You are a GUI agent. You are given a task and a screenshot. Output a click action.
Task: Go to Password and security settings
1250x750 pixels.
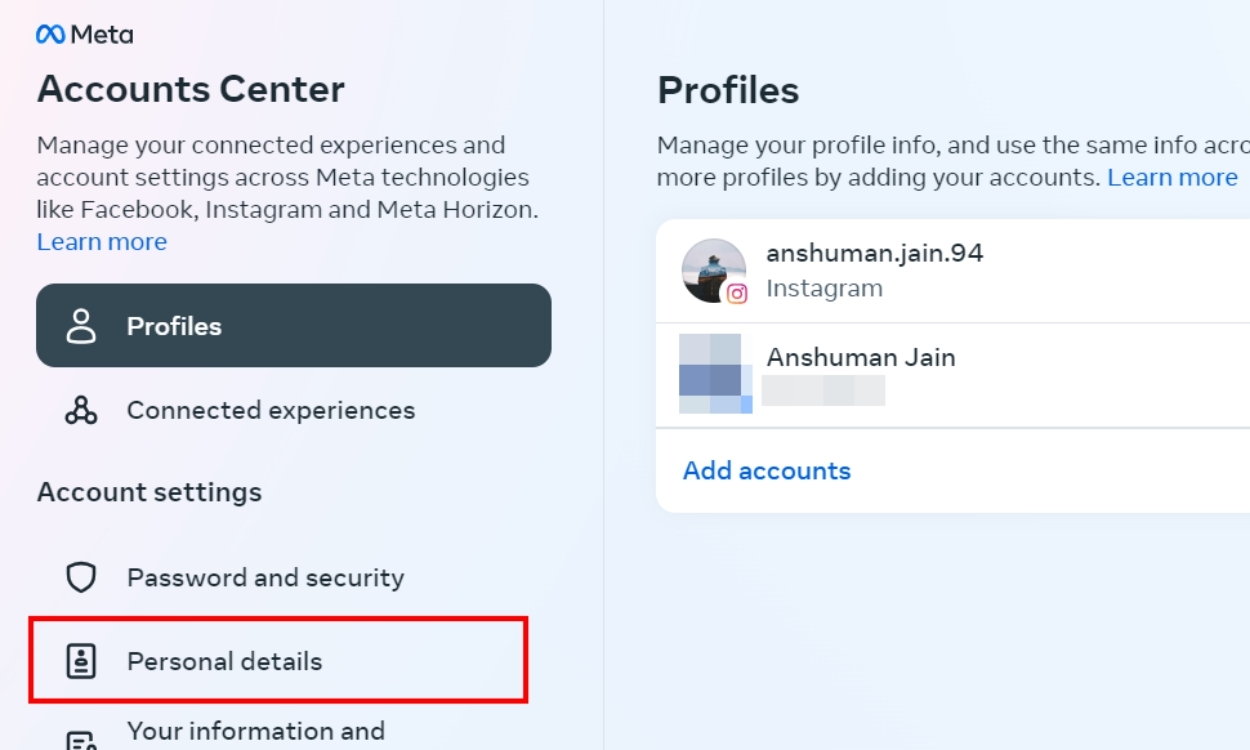coord(265,577)
